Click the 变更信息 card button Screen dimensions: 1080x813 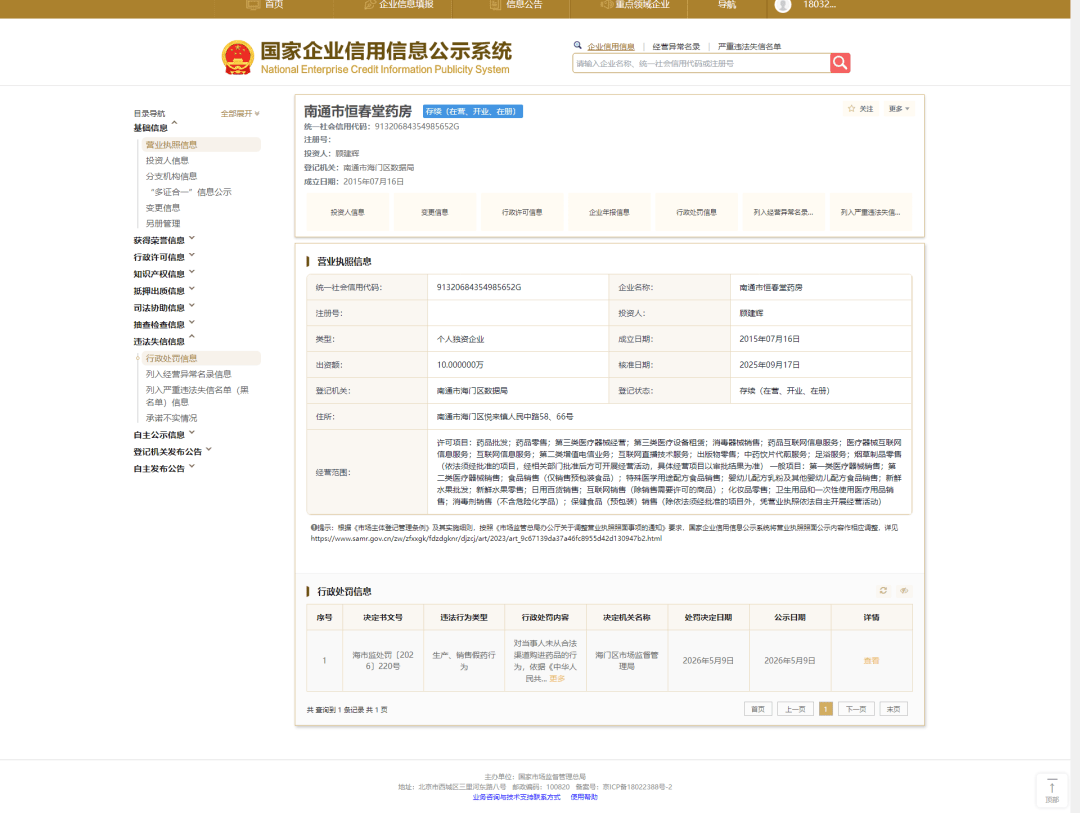pyautogui.click(x=435, y=212)
